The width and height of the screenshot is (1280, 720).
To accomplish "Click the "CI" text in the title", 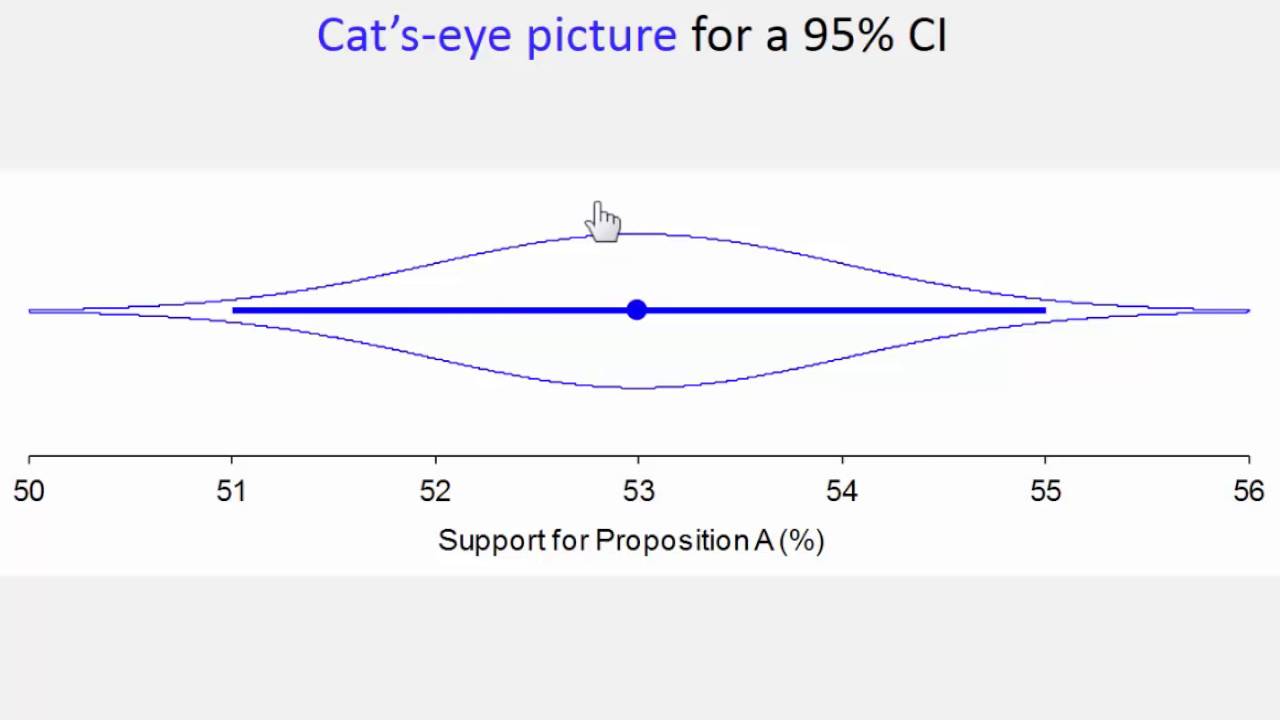I will (927, 36).
